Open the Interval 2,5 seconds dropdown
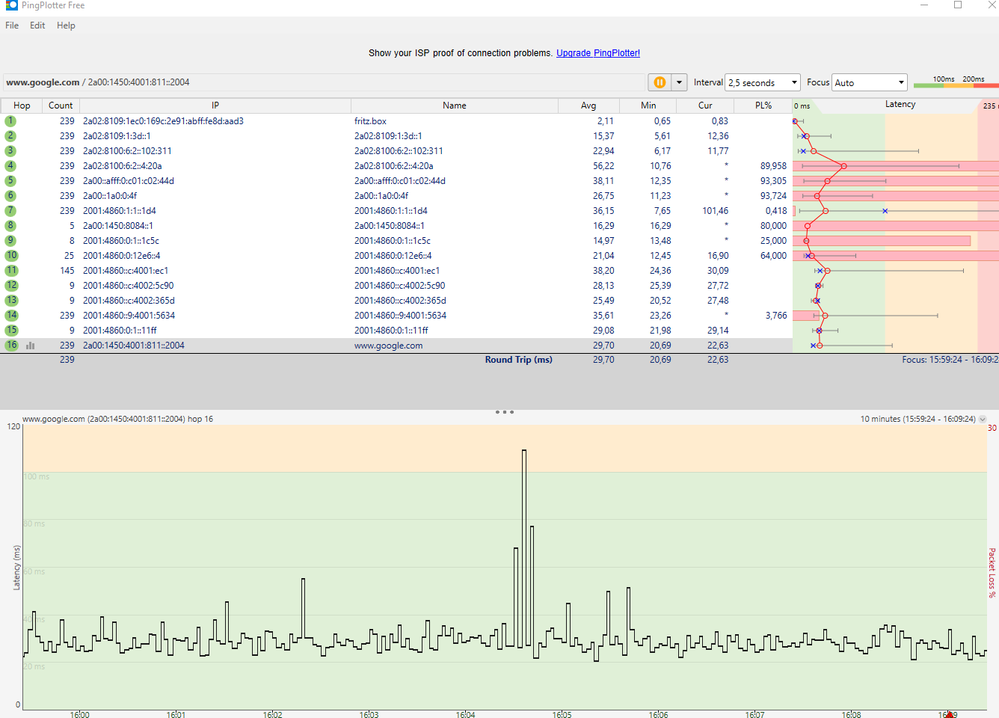999x718 pixels. tap(762, 82)
